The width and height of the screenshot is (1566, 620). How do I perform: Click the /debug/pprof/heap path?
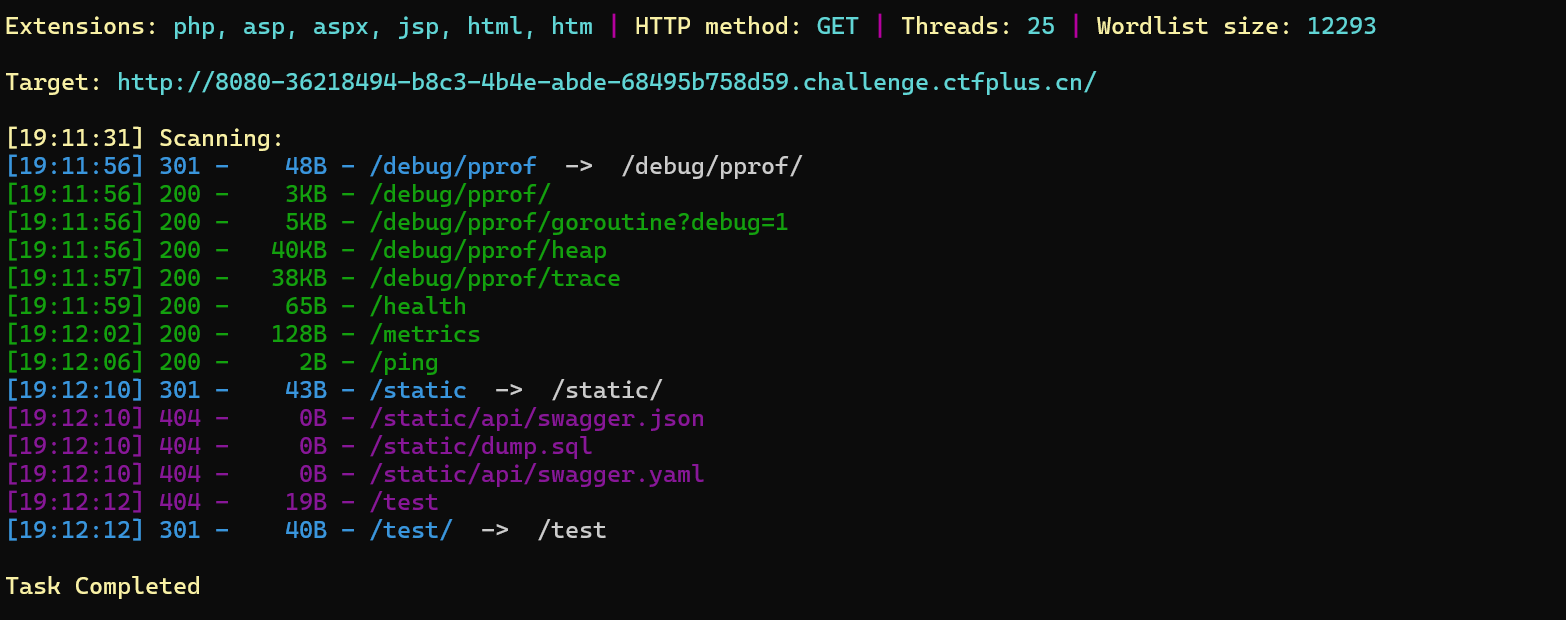click(488, 250)
